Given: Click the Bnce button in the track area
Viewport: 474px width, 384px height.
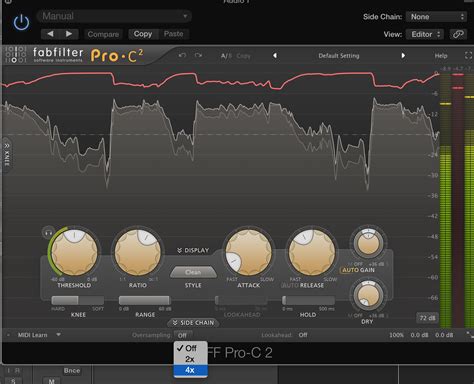Looking at the screenshot, I should pyautogui.click(x=72, y=371).
